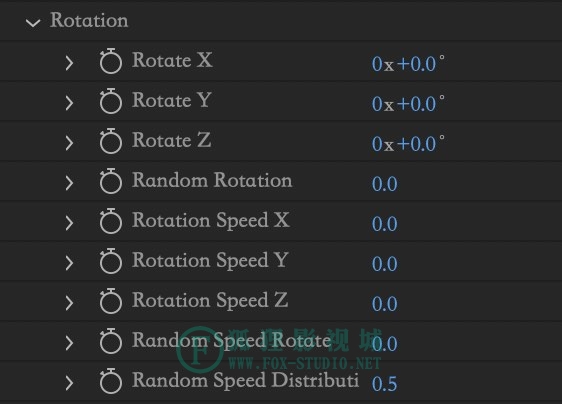Image resolution: width=562 pixels, height=404 pixels.
Task: Edit the Rotation Speed Y value
Action: pyautogui.click(x=385, y=264)
